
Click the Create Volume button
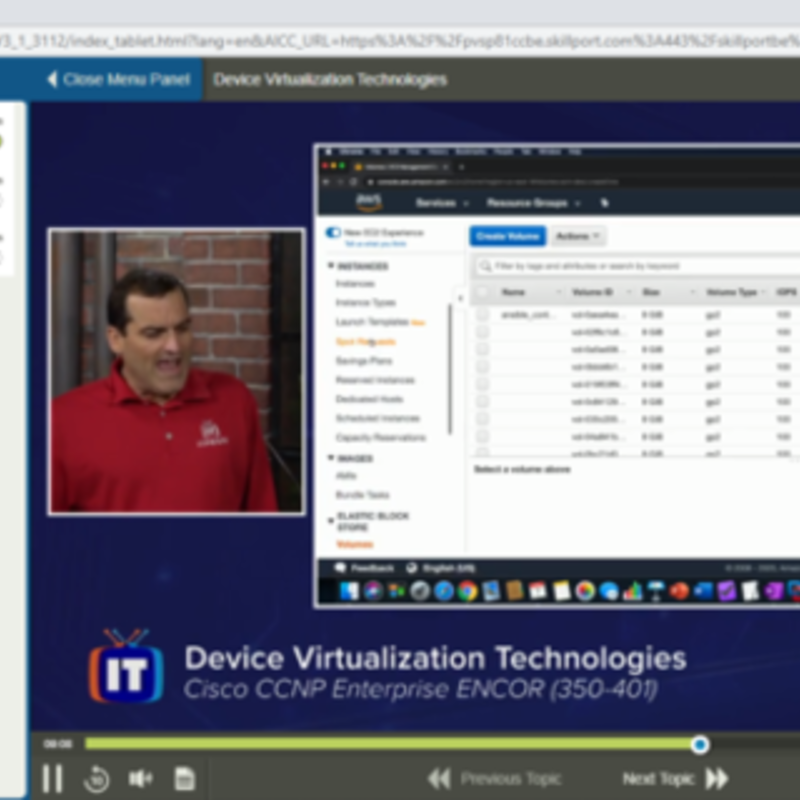[508, 236]
